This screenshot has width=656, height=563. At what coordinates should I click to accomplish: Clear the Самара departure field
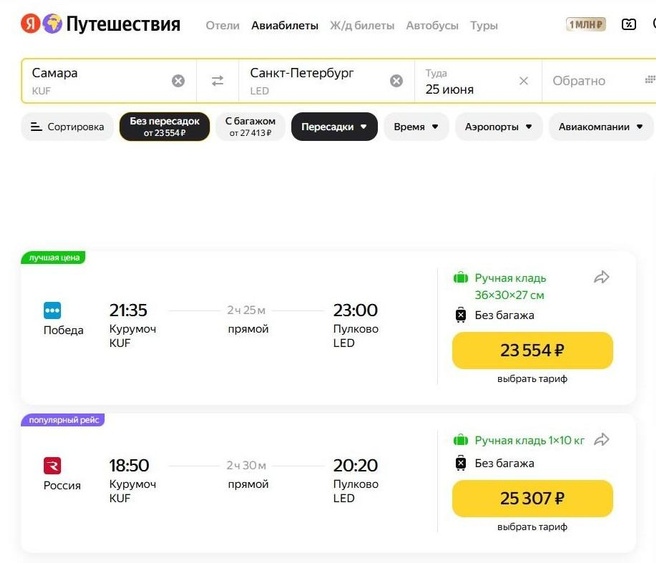[x=178, y=81]
